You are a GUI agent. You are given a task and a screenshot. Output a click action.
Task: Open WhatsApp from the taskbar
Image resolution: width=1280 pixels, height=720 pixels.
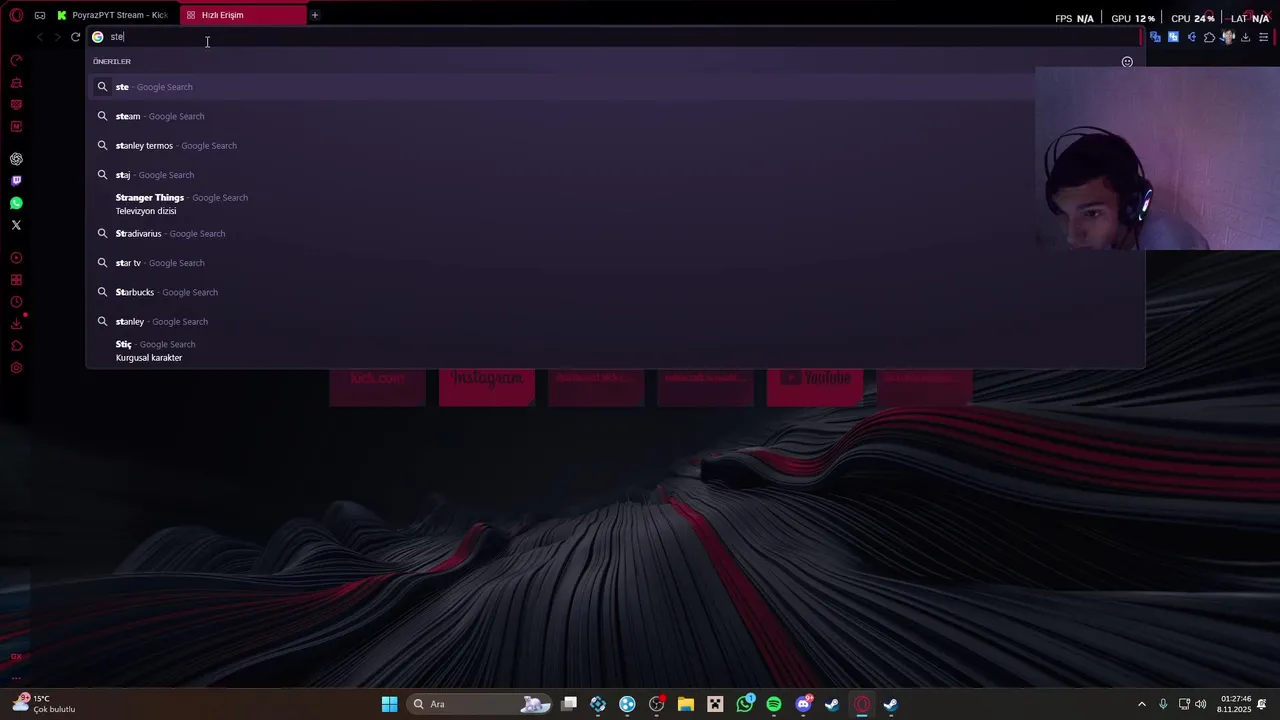point(745,704)
